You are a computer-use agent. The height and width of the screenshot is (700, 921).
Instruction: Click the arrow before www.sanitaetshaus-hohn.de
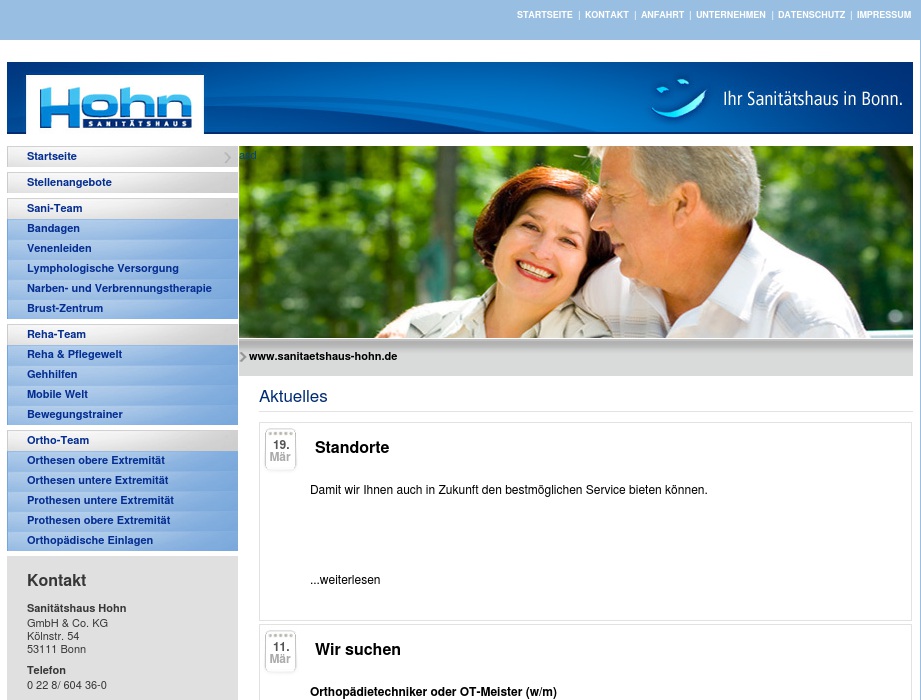click(x=243, y=356)
